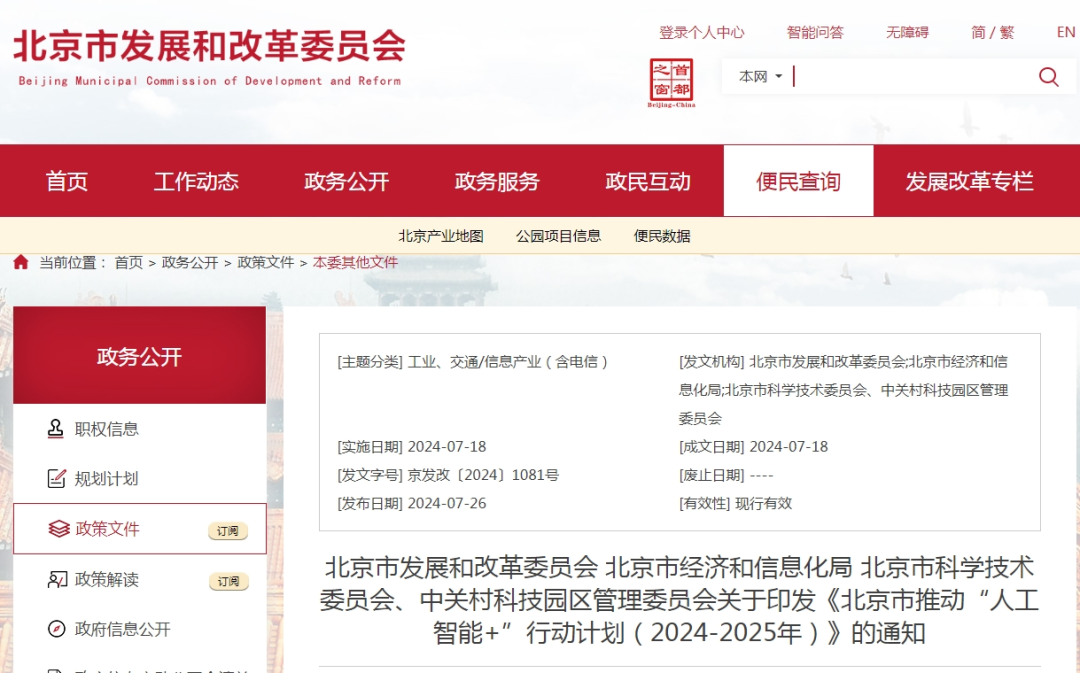
Task: Click the 订阅 button beside 政策文件
Action: pyautogui.click(x=228, y=531)
